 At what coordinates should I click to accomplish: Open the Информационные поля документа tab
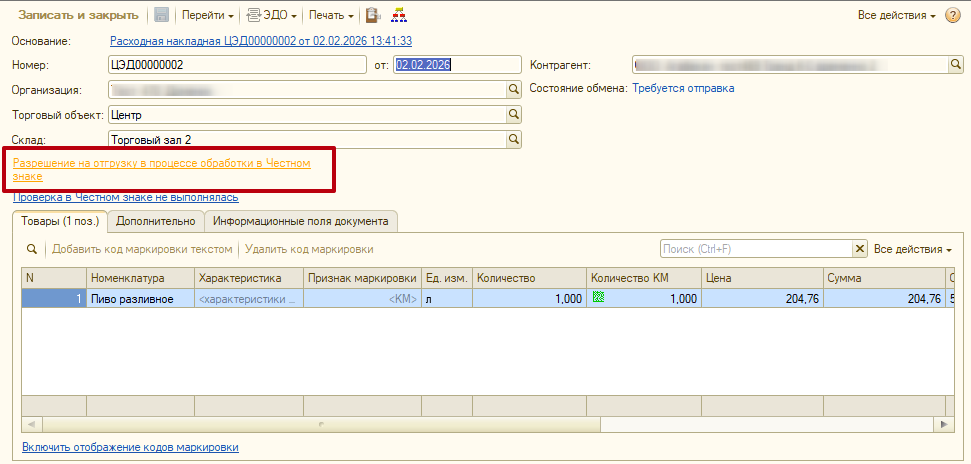tap(301, 221)
